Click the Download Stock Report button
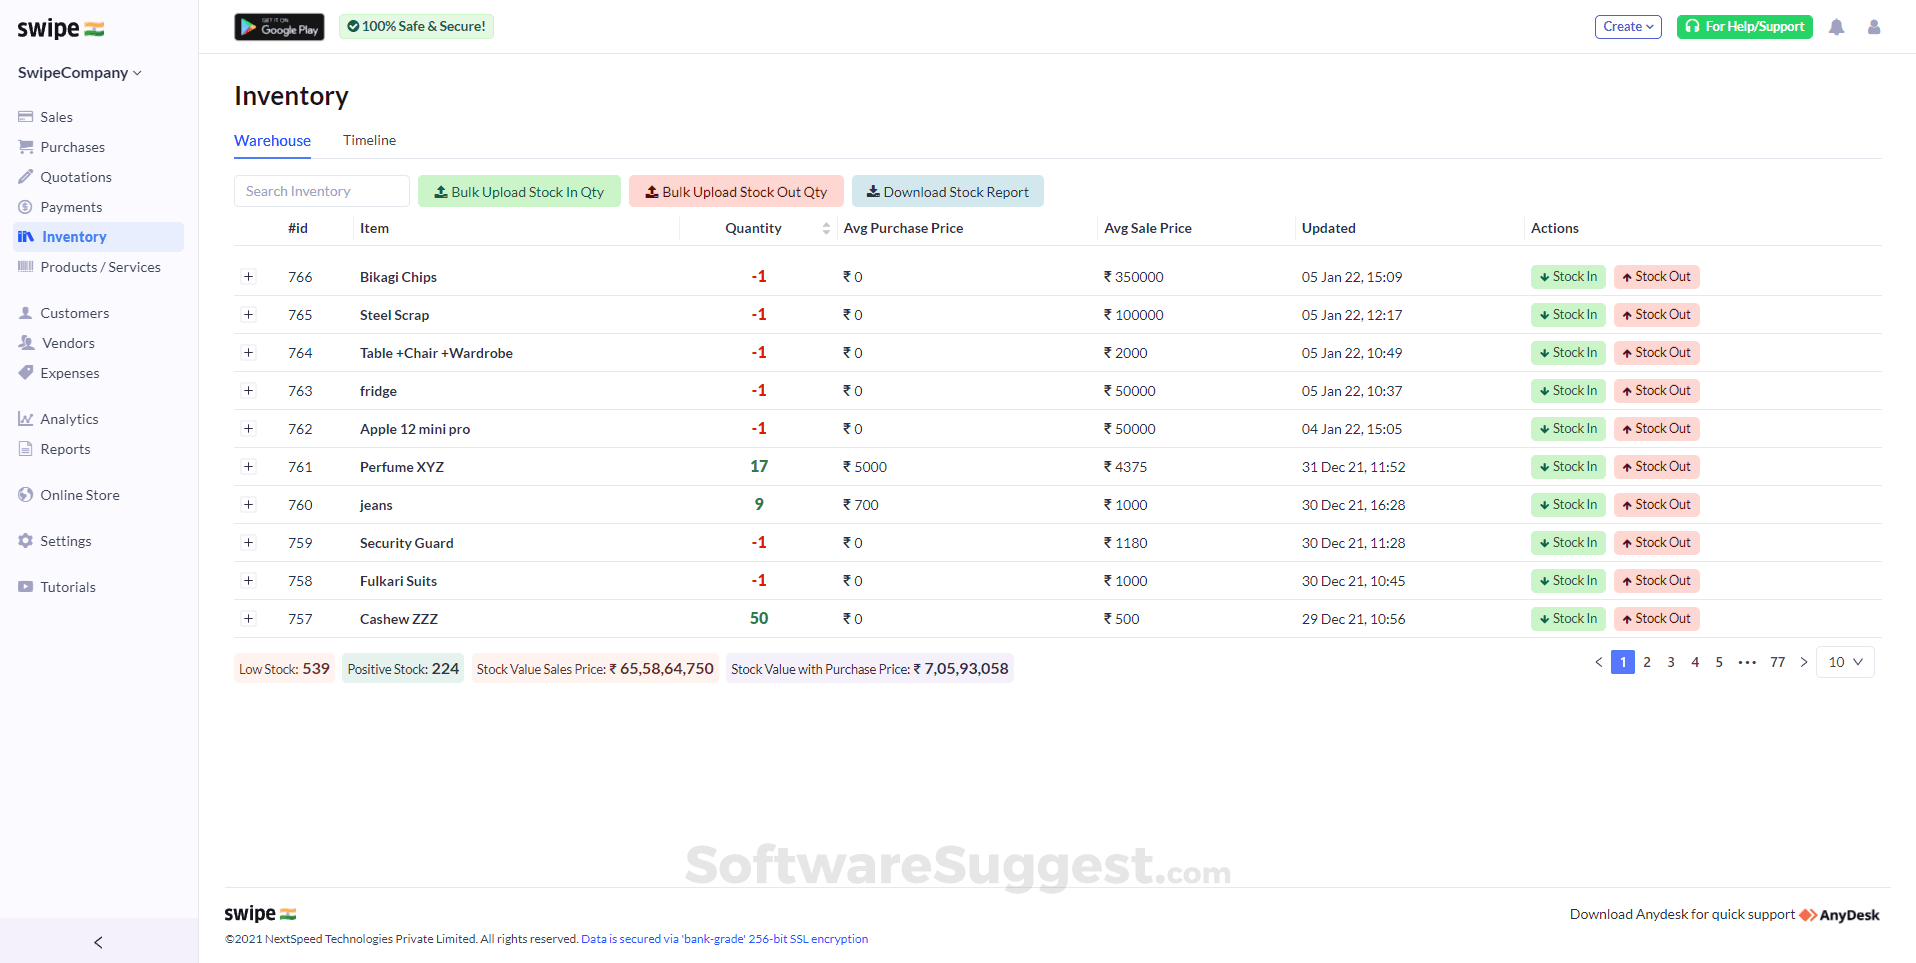This screenshot has width=1916, height=963. point(946,191)
